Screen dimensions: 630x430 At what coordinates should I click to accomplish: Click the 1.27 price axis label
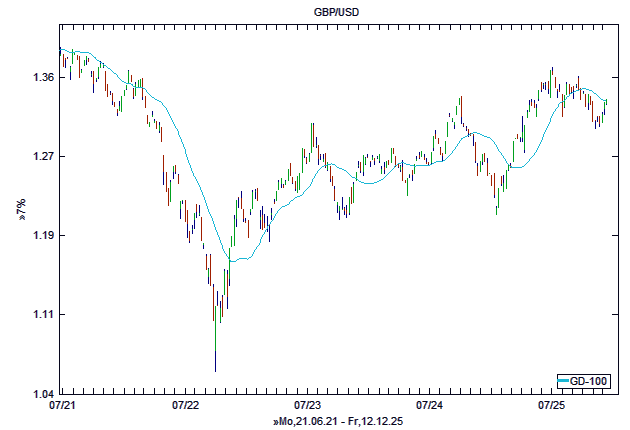point(42,156)
